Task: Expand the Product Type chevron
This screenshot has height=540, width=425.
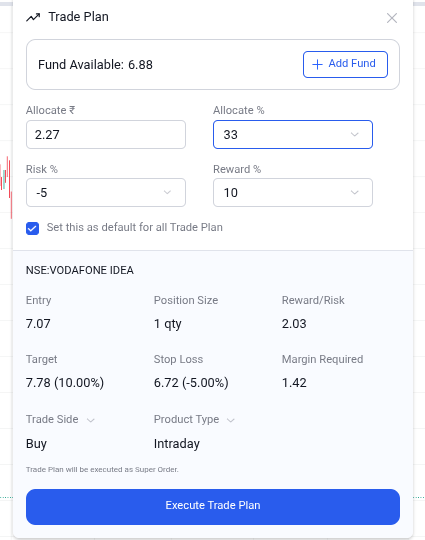Action: tap(231, 420)
